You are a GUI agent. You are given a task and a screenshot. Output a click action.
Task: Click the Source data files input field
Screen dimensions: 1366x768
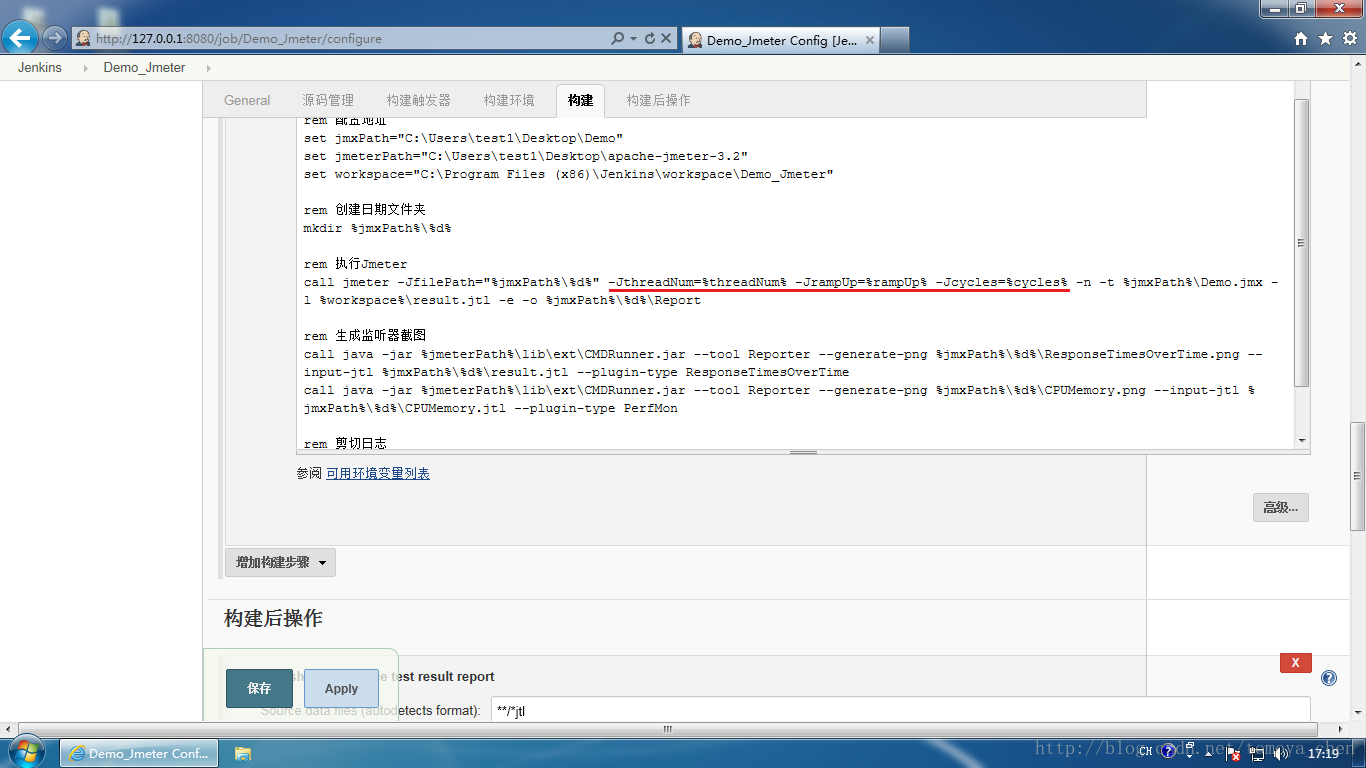[900, 711]
